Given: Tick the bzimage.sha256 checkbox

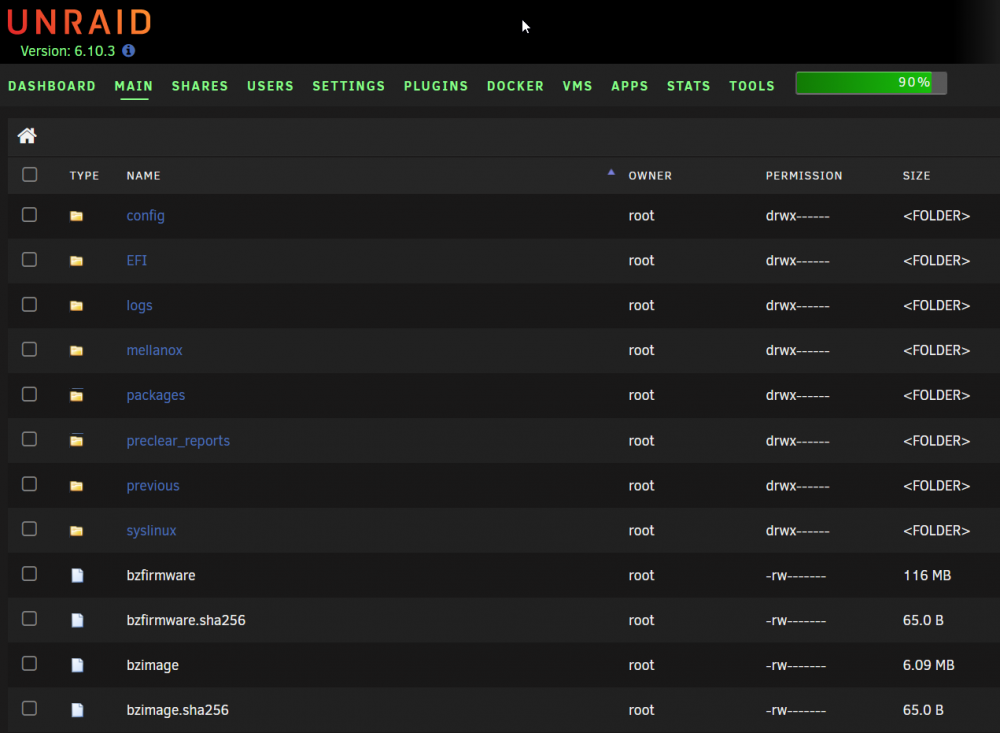Looking at the screenshot, I should 29,709.
